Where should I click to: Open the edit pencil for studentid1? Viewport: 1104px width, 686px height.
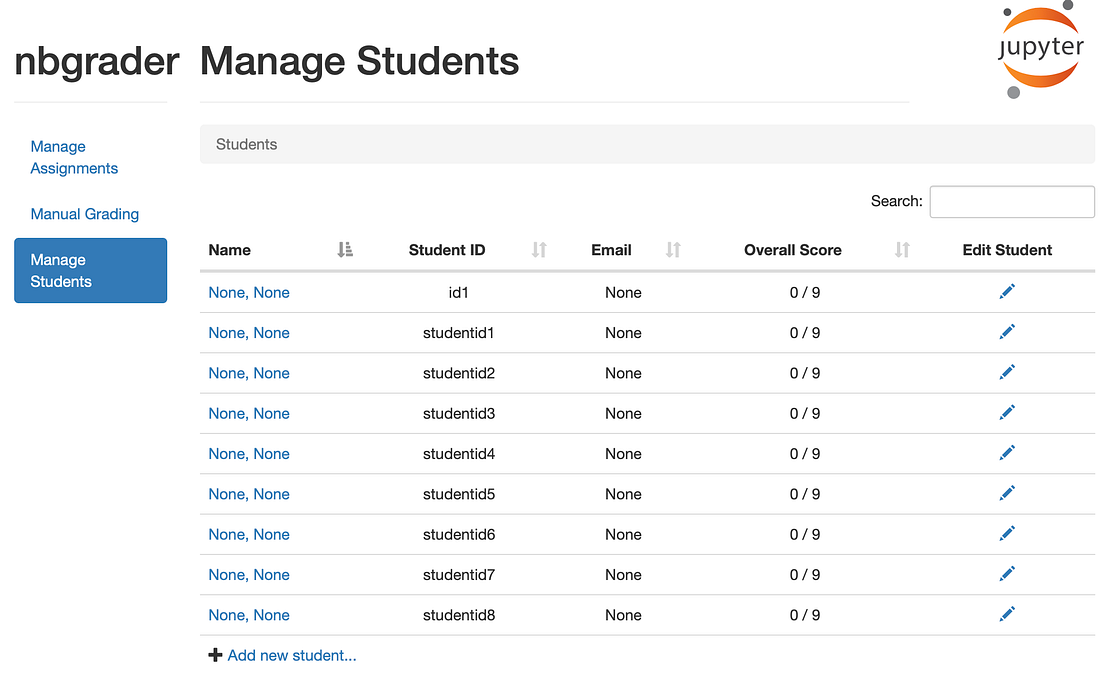(1007, 331)
